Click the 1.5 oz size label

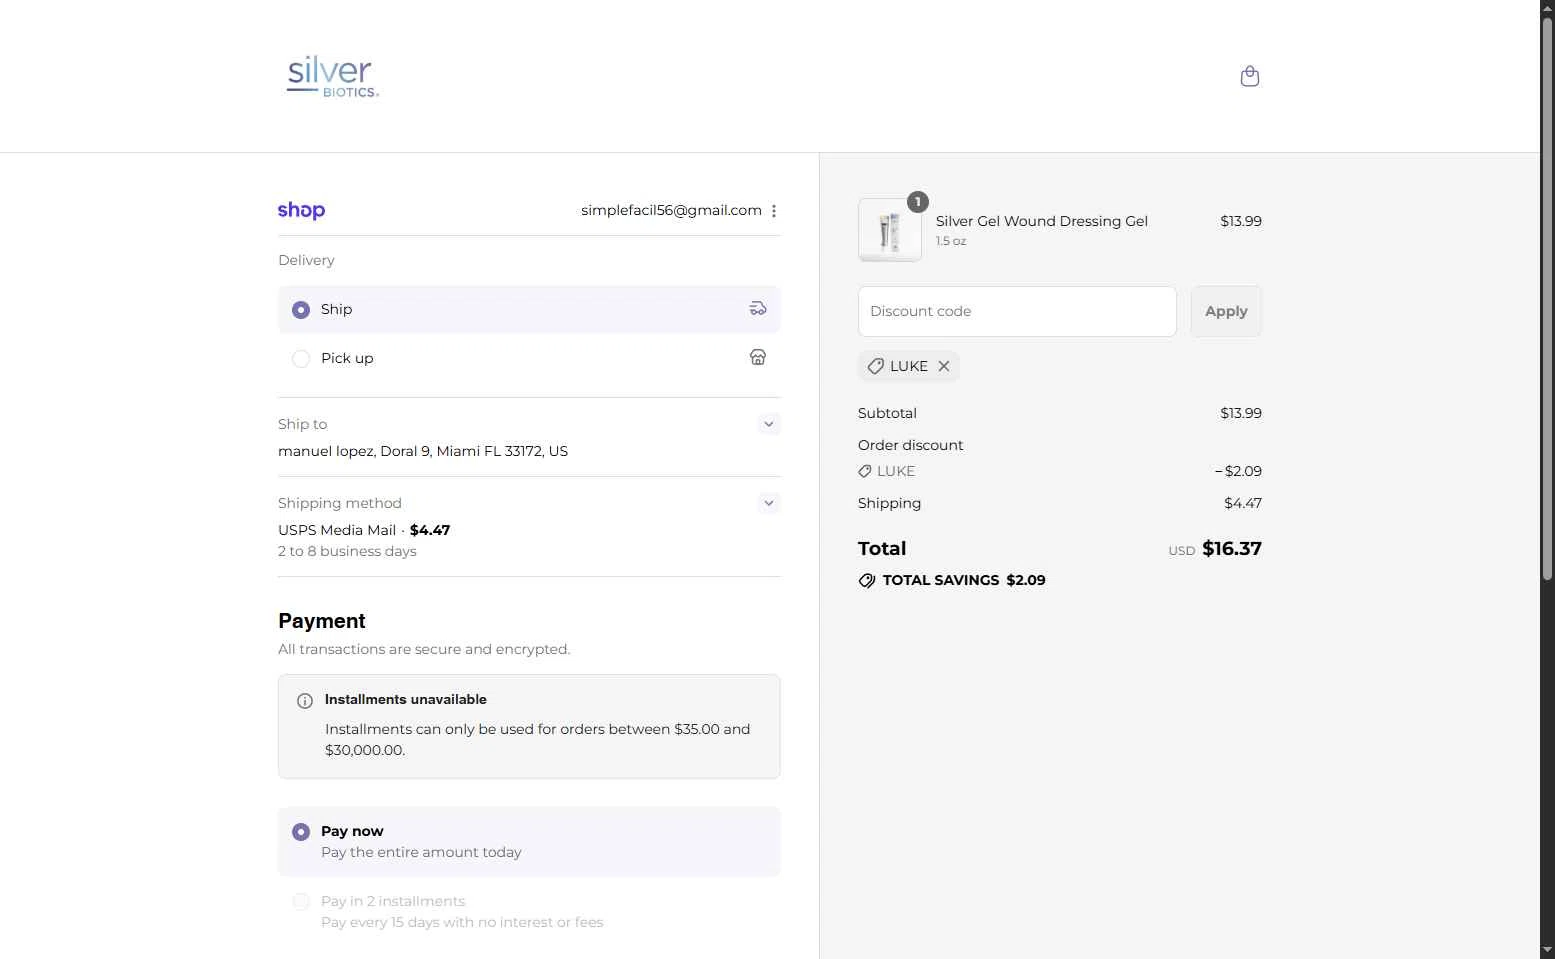[x=951, y=241]
